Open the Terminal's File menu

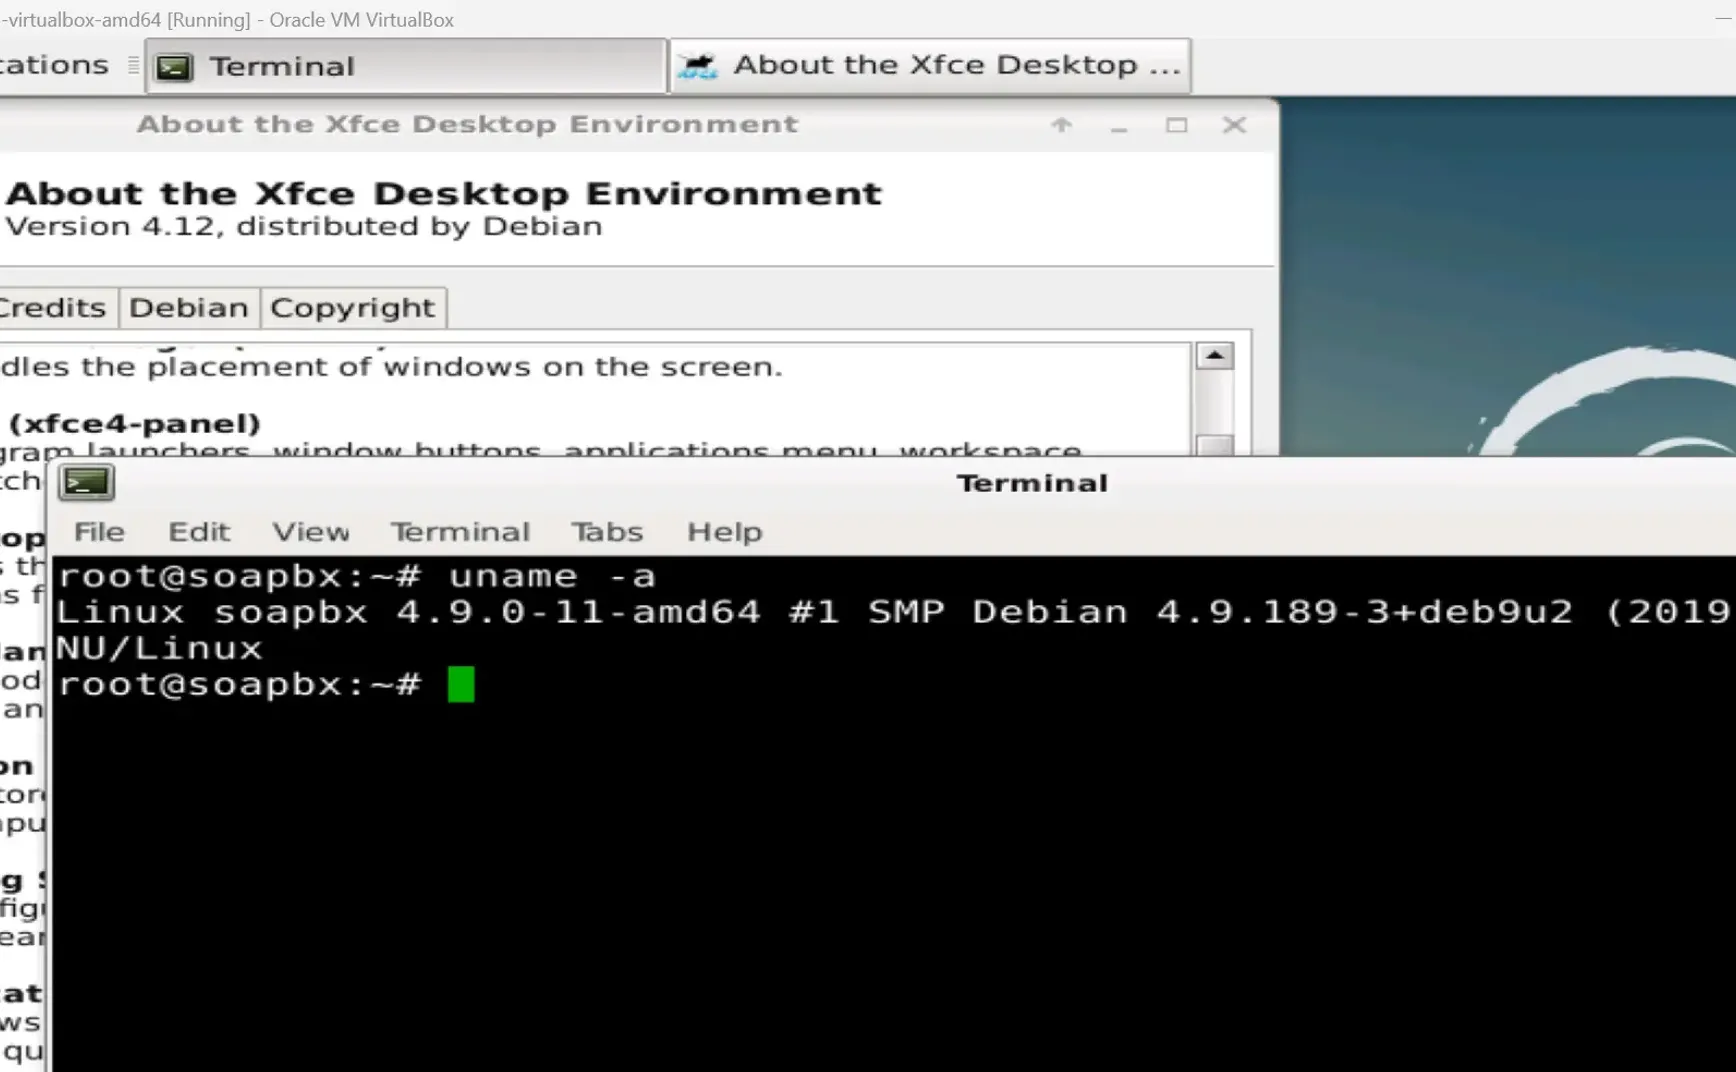tap(99, 532)
